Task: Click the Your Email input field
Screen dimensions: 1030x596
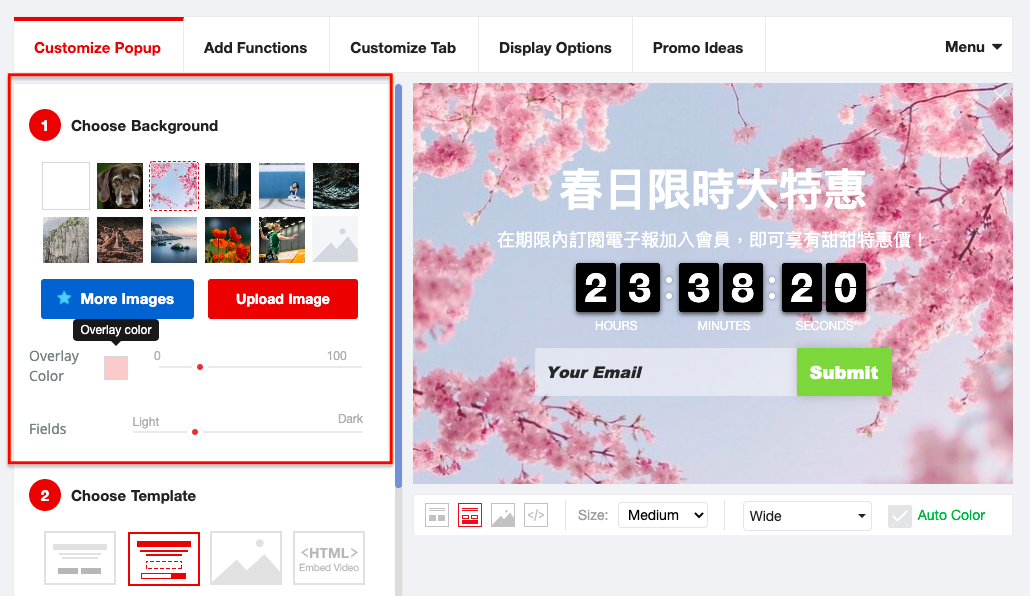Action: click(x=666, y=372)
